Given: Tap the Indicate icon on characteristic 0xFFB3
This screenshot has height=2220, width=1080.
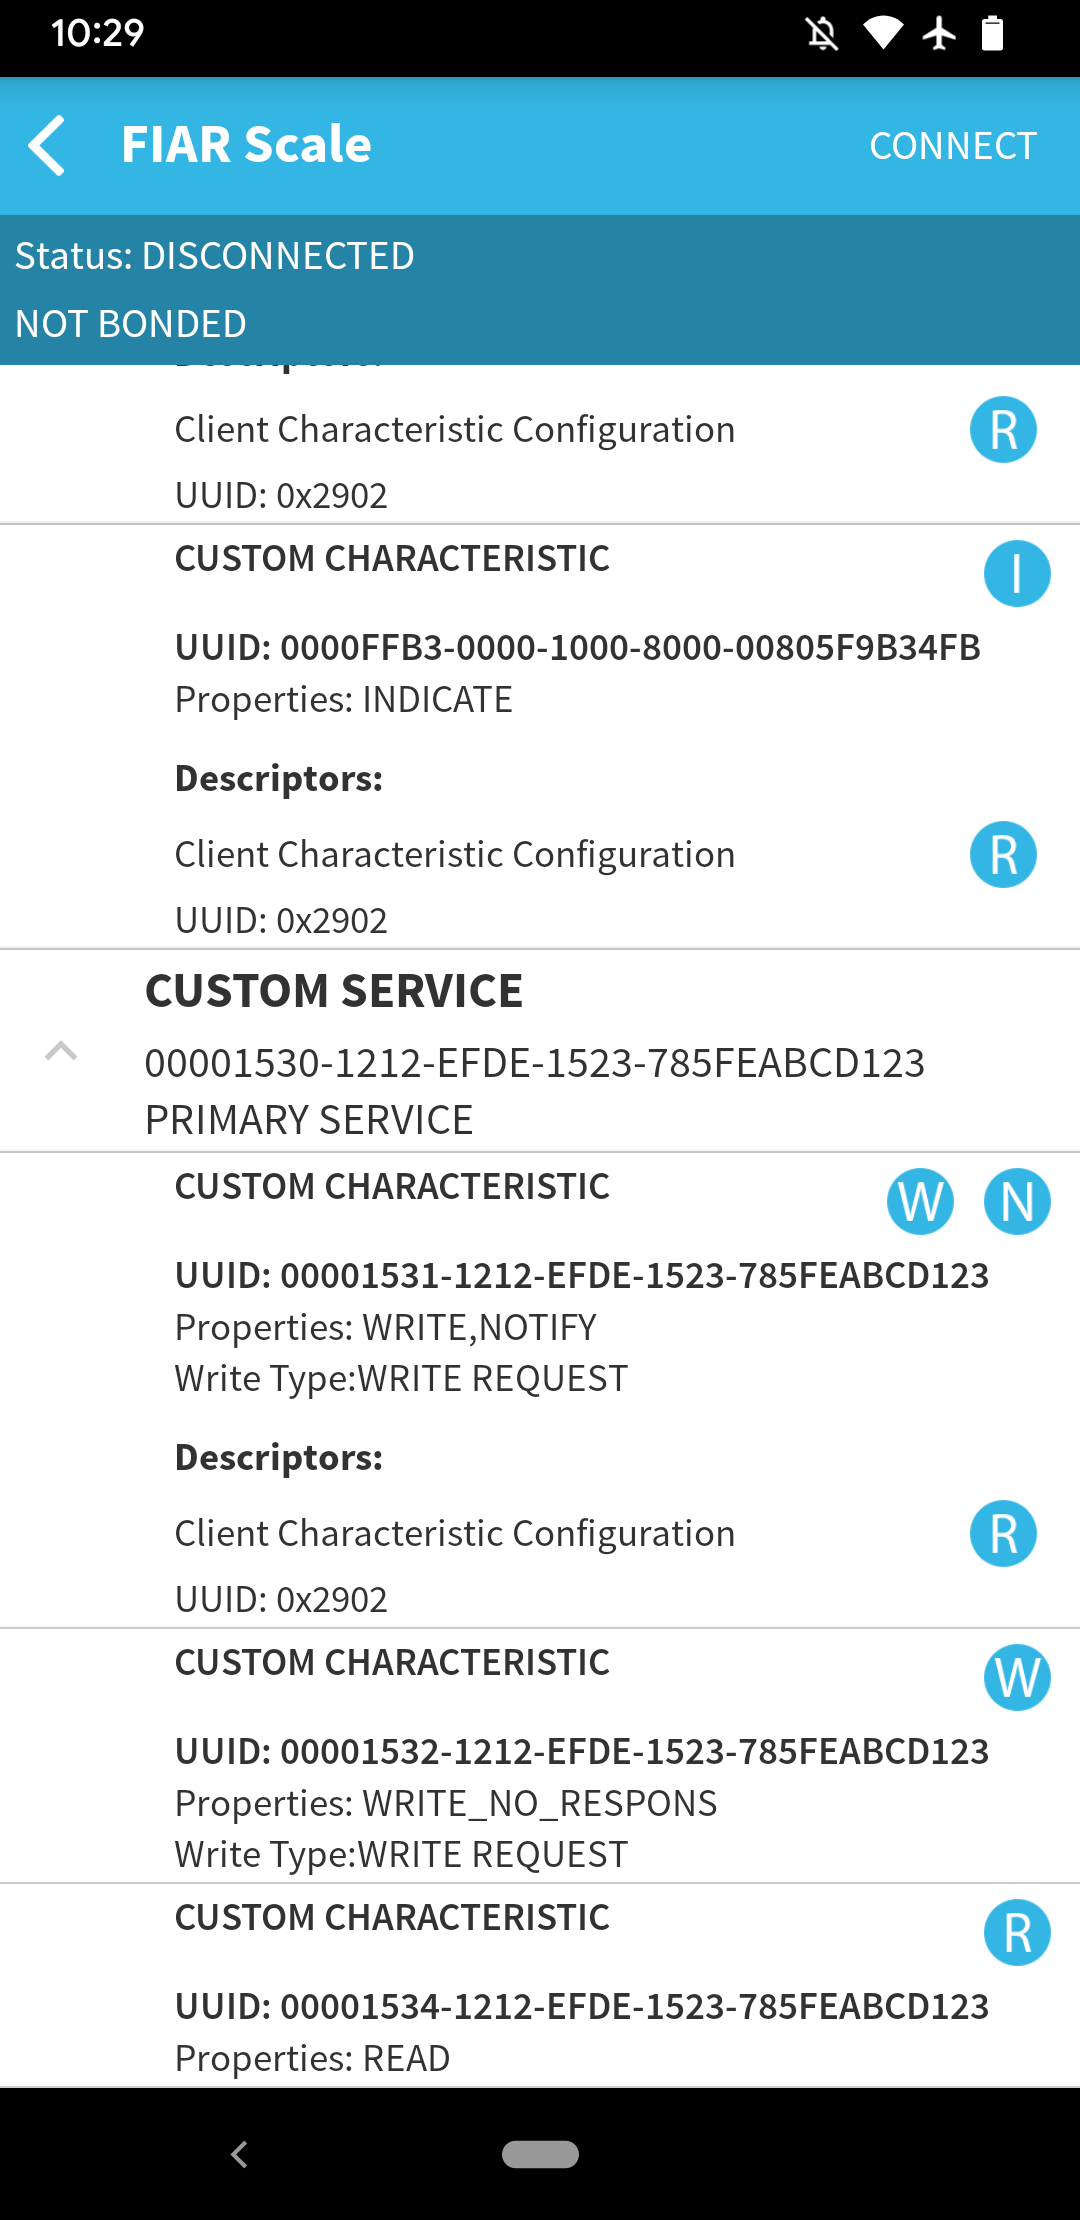Looking at the screenshot, I should click(x=1017, y=572).
